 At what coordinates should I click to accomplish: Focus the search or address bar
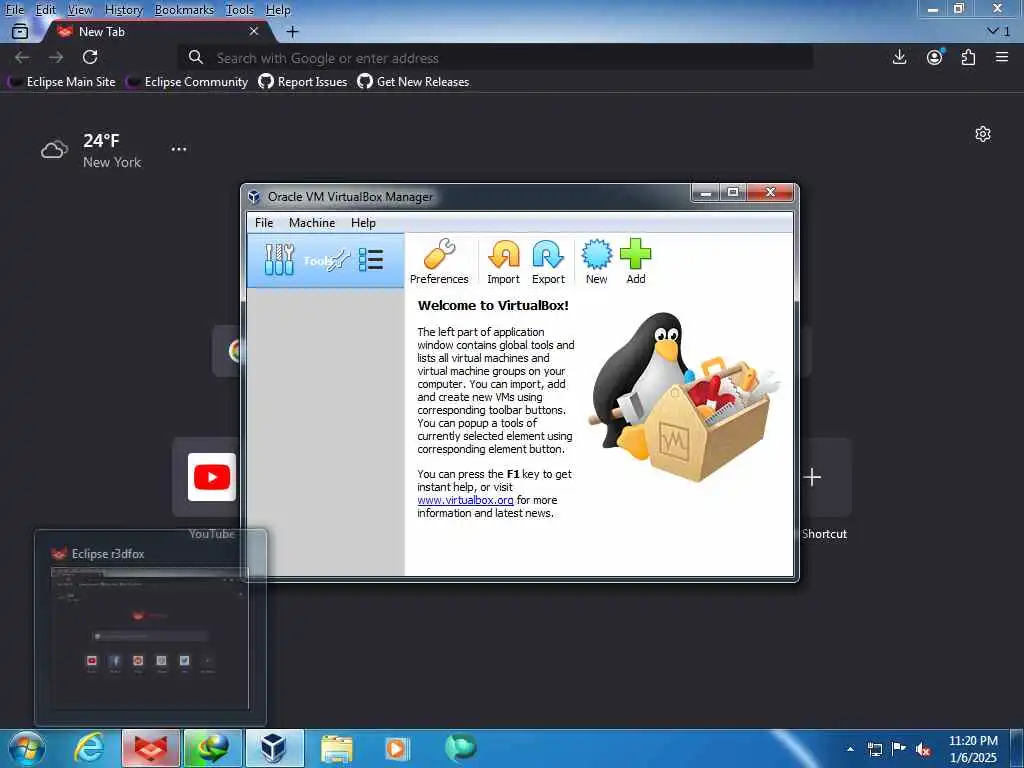pyautogui.click(x=496, y=57)
